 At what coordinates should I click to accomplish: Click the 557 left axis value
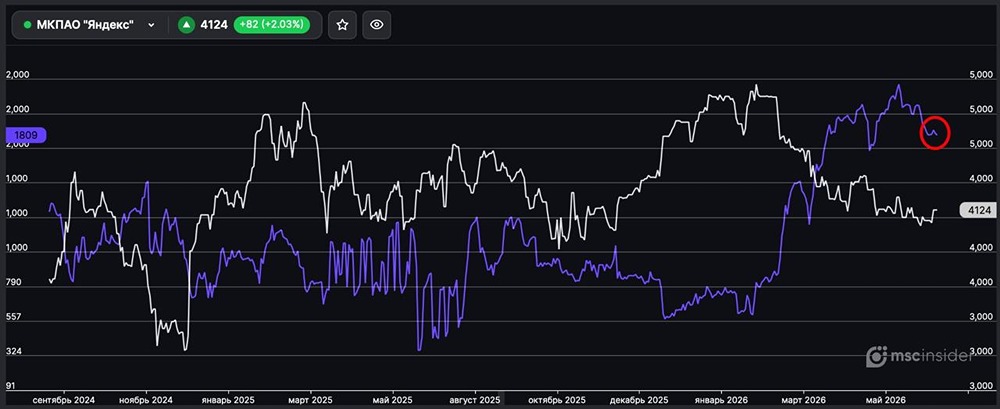(13, 317)
